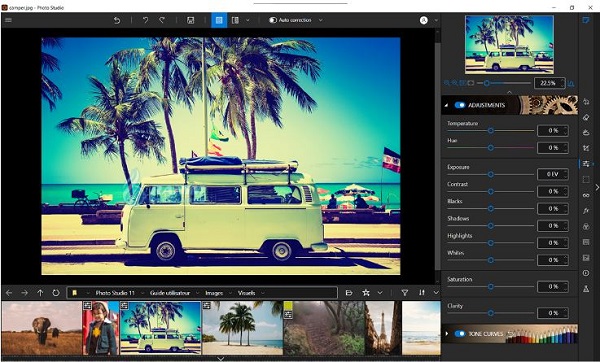Click the navigator zoom slider handle
The image size is (600, 362).
point(486,83)
